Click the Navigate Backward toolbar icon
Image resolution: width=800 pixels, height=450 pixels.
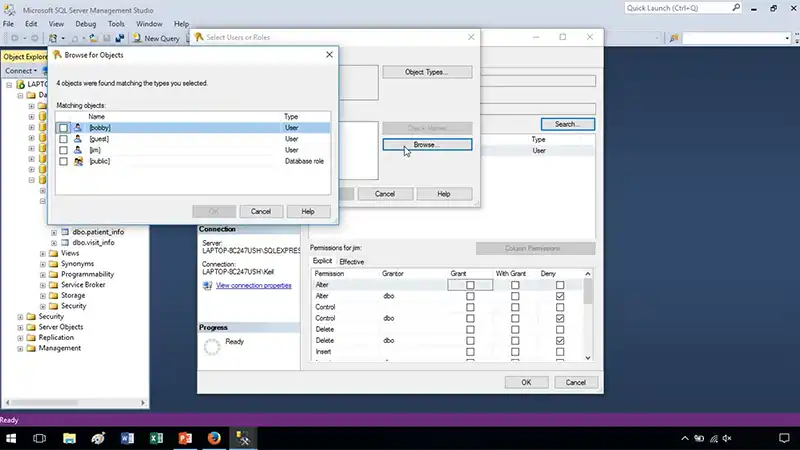click(15, 38)
